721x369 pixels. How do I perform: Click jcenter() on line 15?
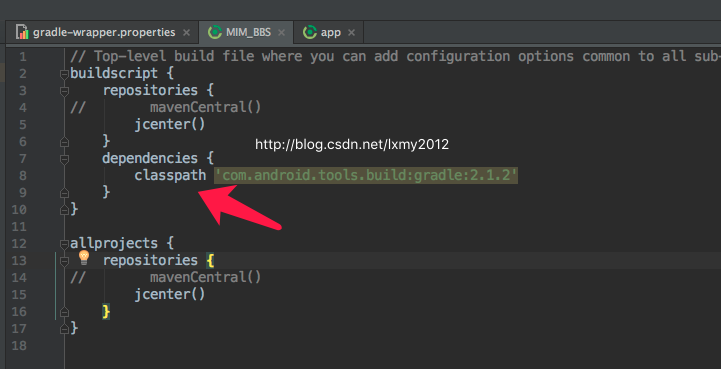tap(170, 294)
